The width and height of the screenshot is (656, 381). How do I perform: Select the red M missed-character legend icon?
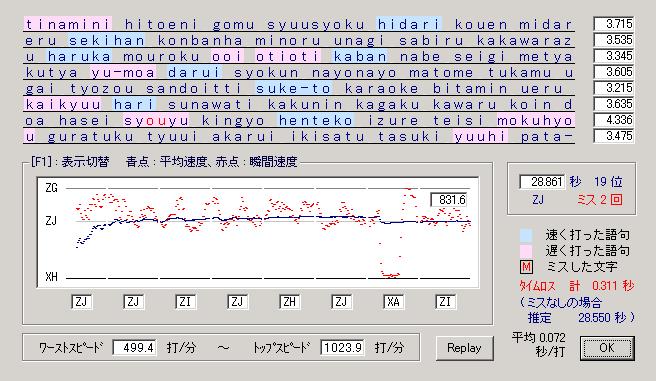526,266
